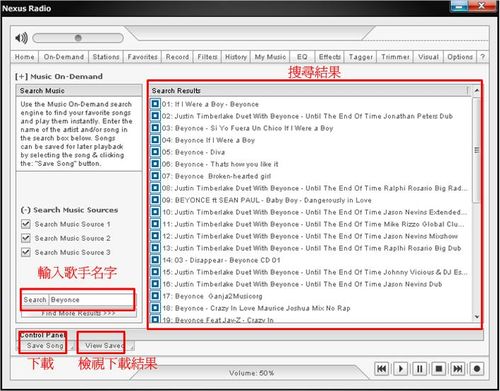Click icon beside 07 Broken-hearted girl

155,176
